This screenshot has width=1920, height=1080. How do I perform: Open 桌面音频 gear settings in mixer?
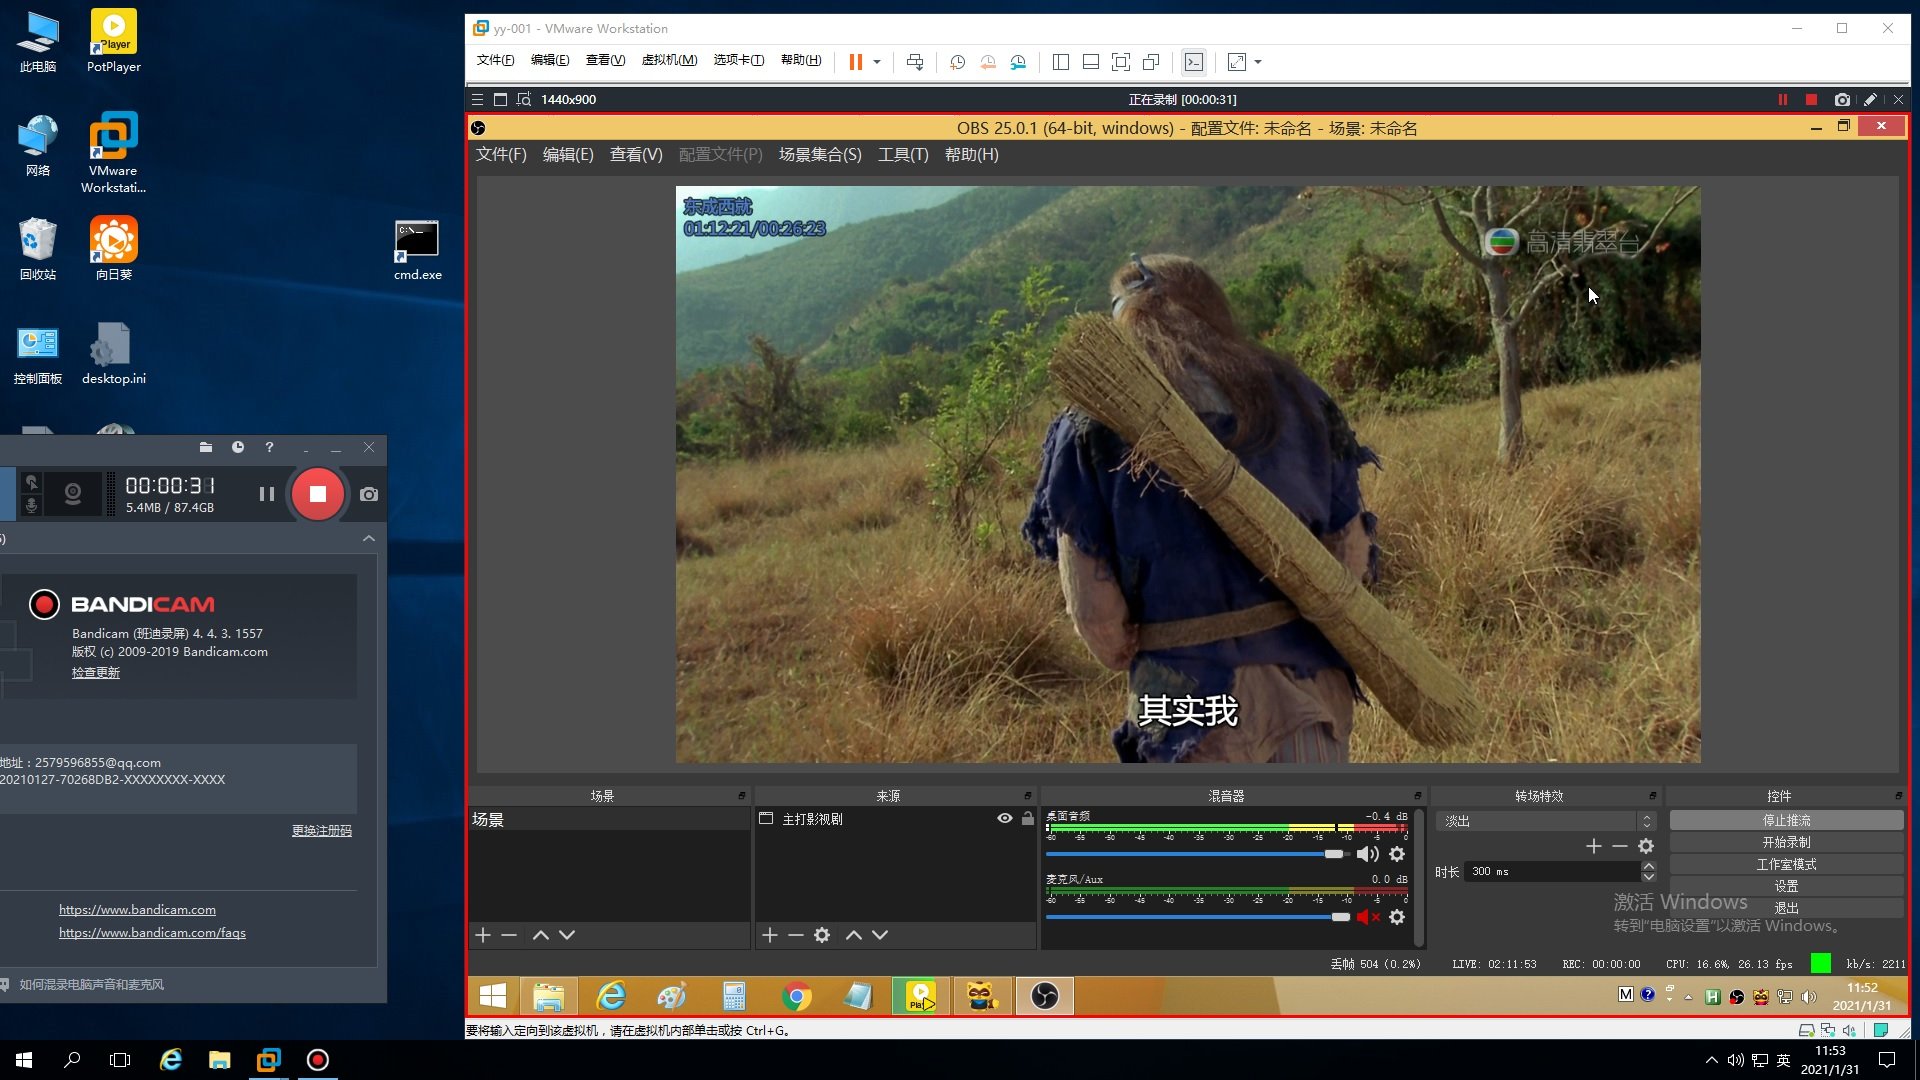1397,854
